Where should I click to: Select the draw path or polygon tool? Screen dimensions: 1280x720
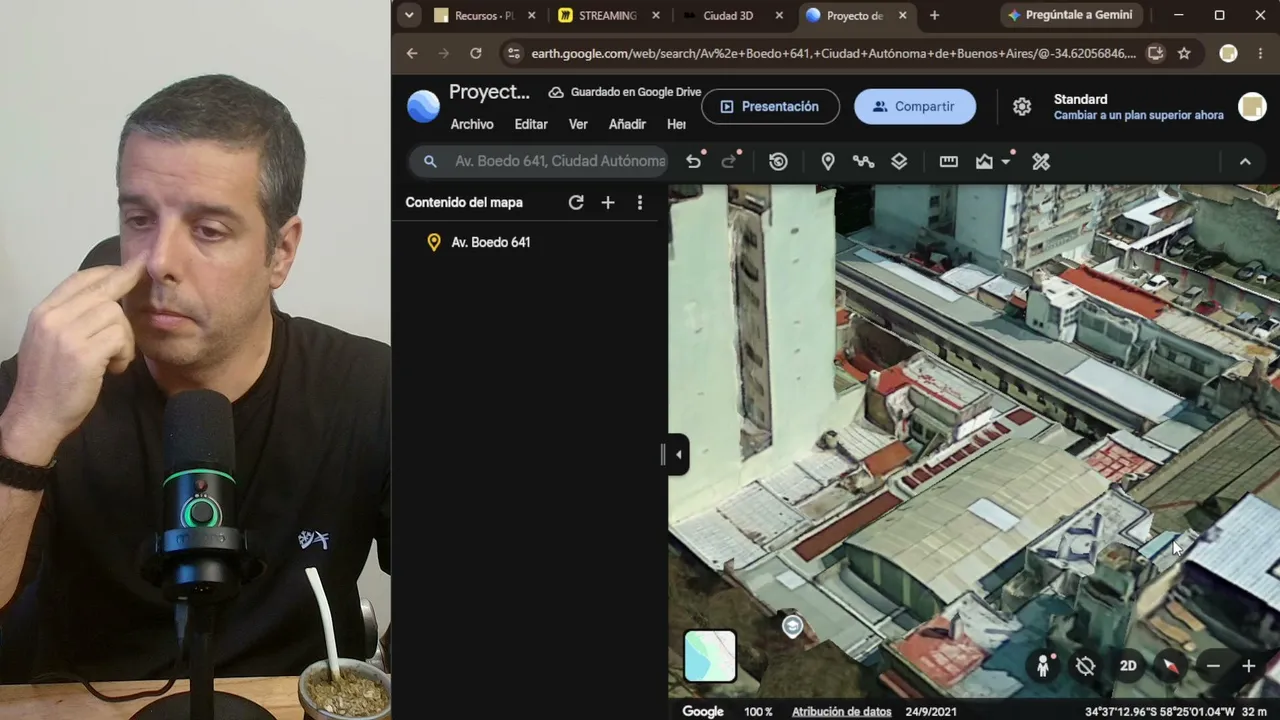click(863, 161)
